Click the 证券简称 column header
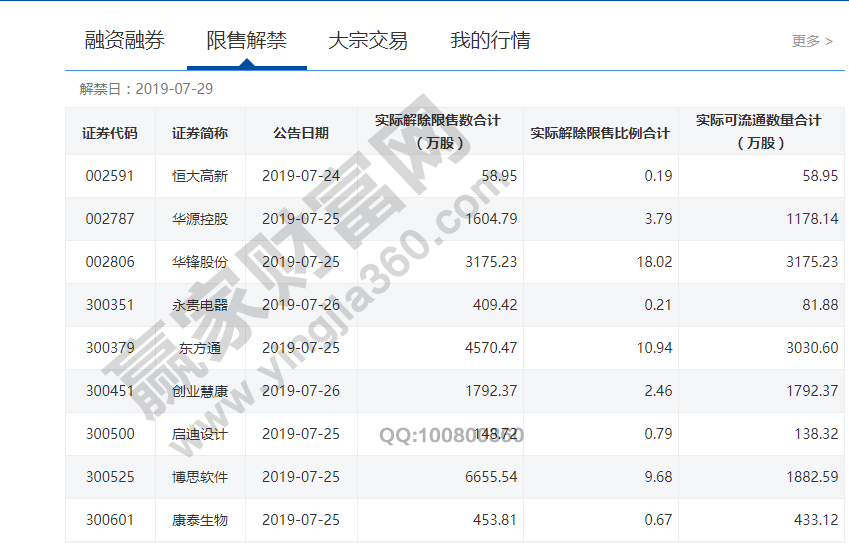The image size is (849, 543). click(x=200, y=133)
